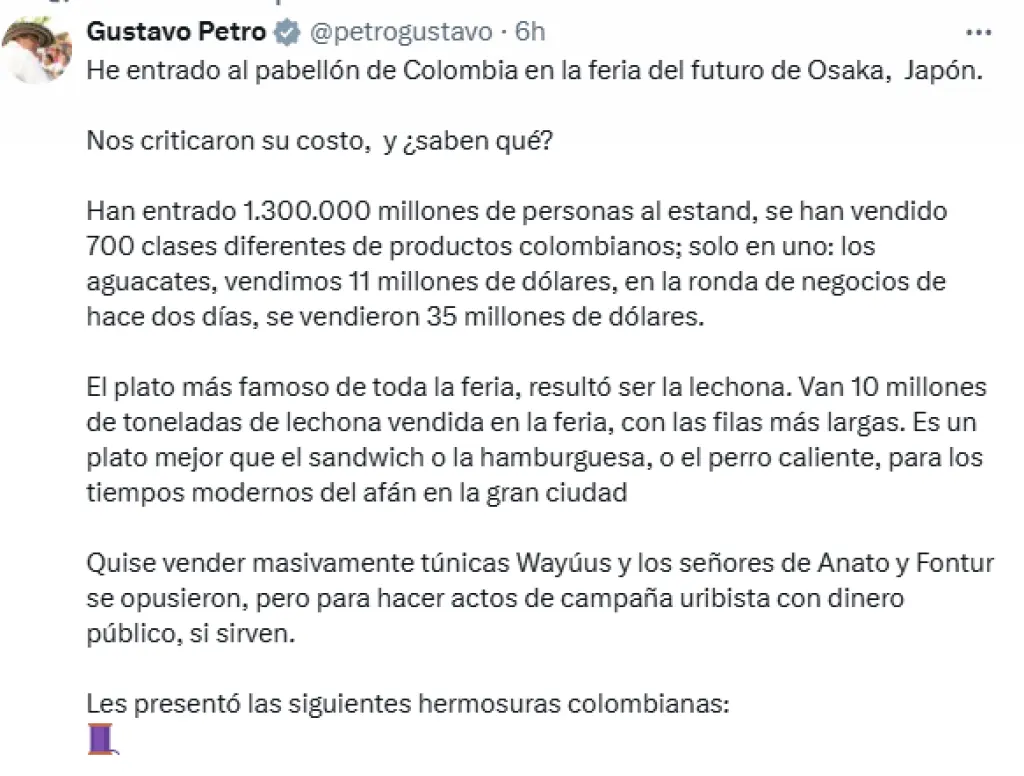The height and width of the screenshot is (776, 1024).
Task: Click the line 'Les presentó las siguientes hermosuras'
Action: 408,704
